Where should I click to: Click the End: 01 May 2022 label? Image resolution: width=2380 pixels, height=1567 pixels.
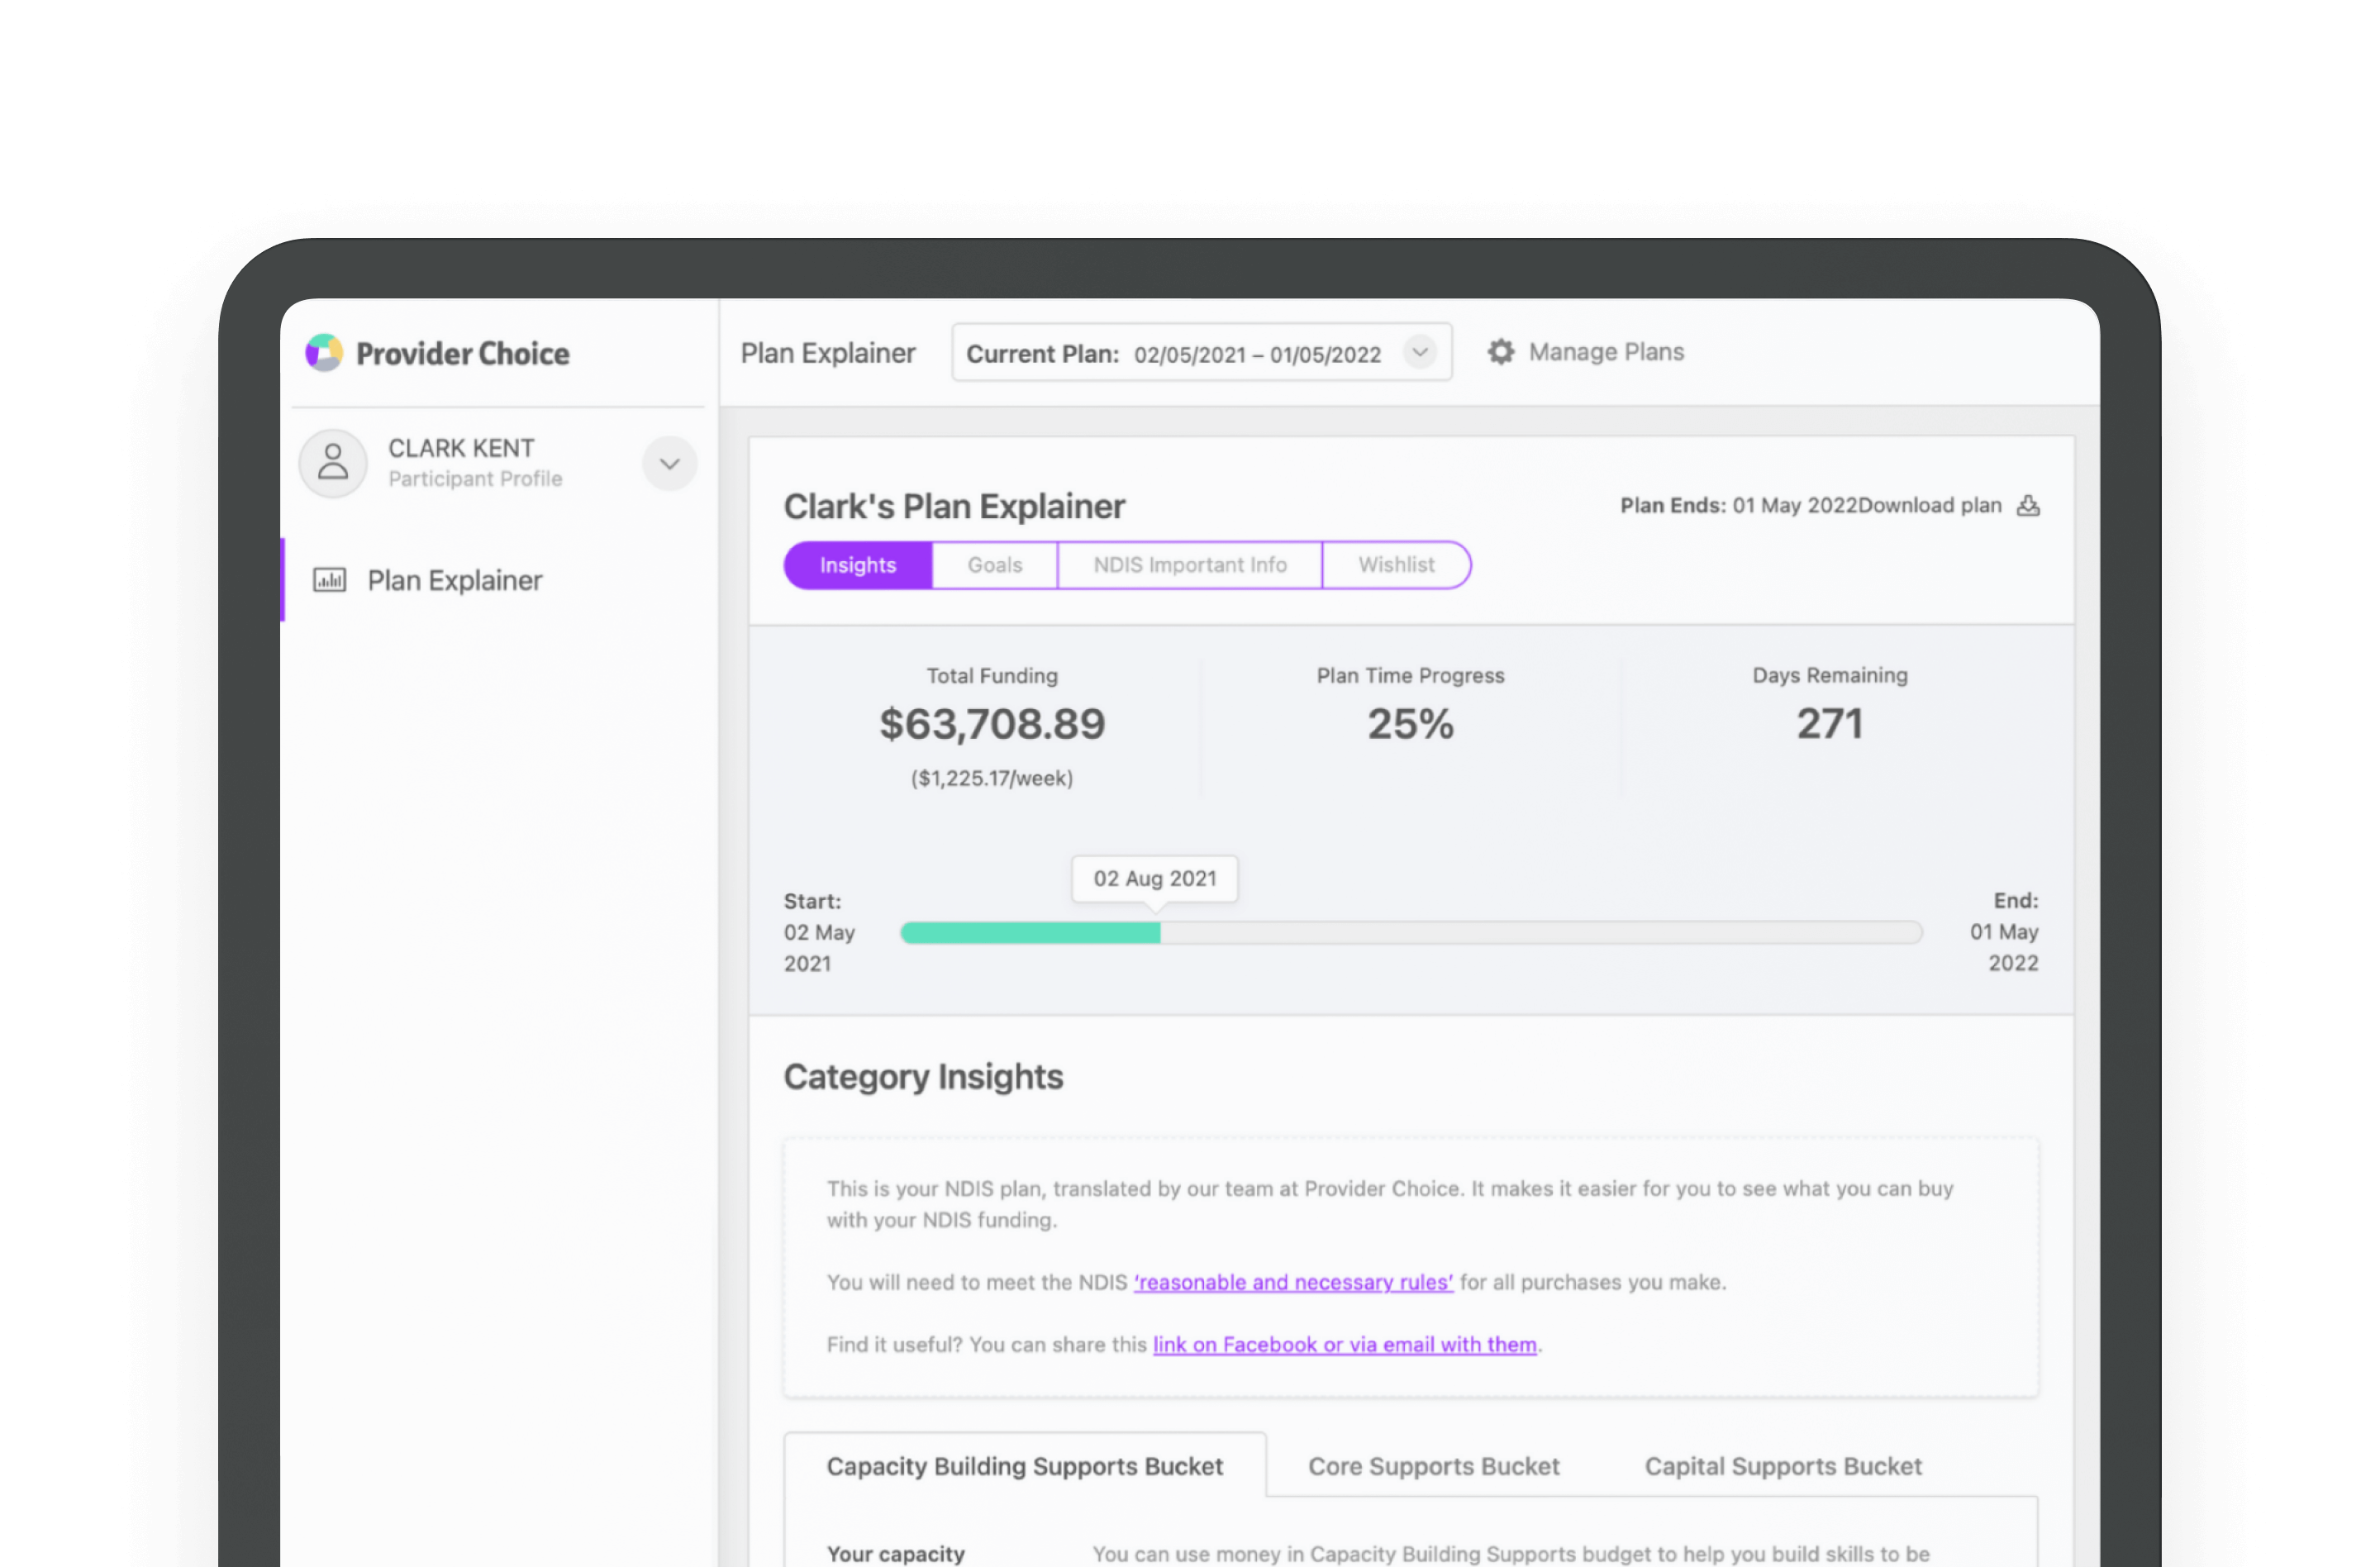tap(2004, 932)
